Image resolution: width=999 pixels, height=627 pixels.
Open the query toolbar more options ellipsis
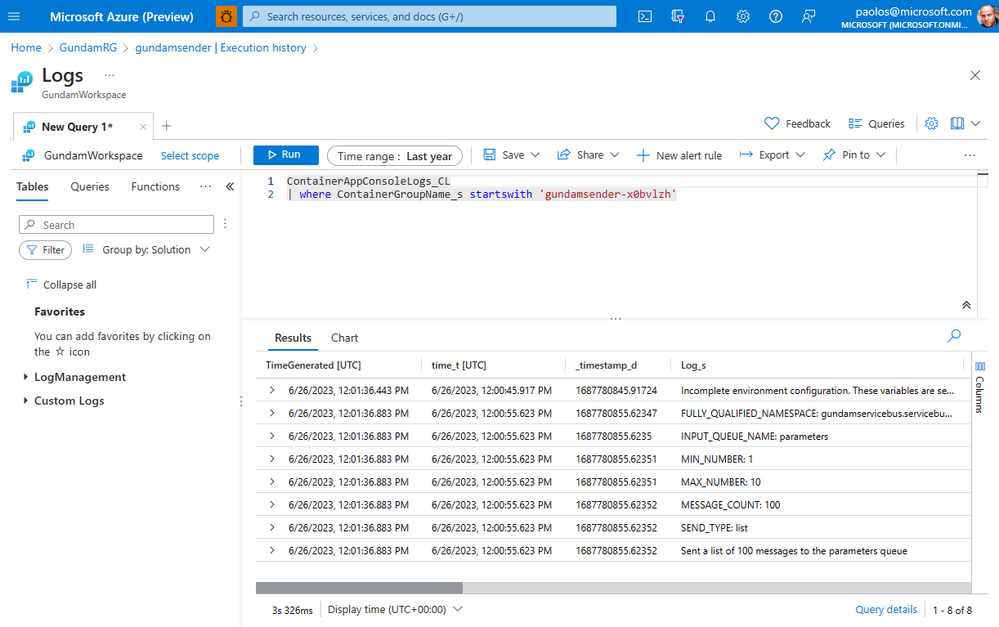click(970, 155)
